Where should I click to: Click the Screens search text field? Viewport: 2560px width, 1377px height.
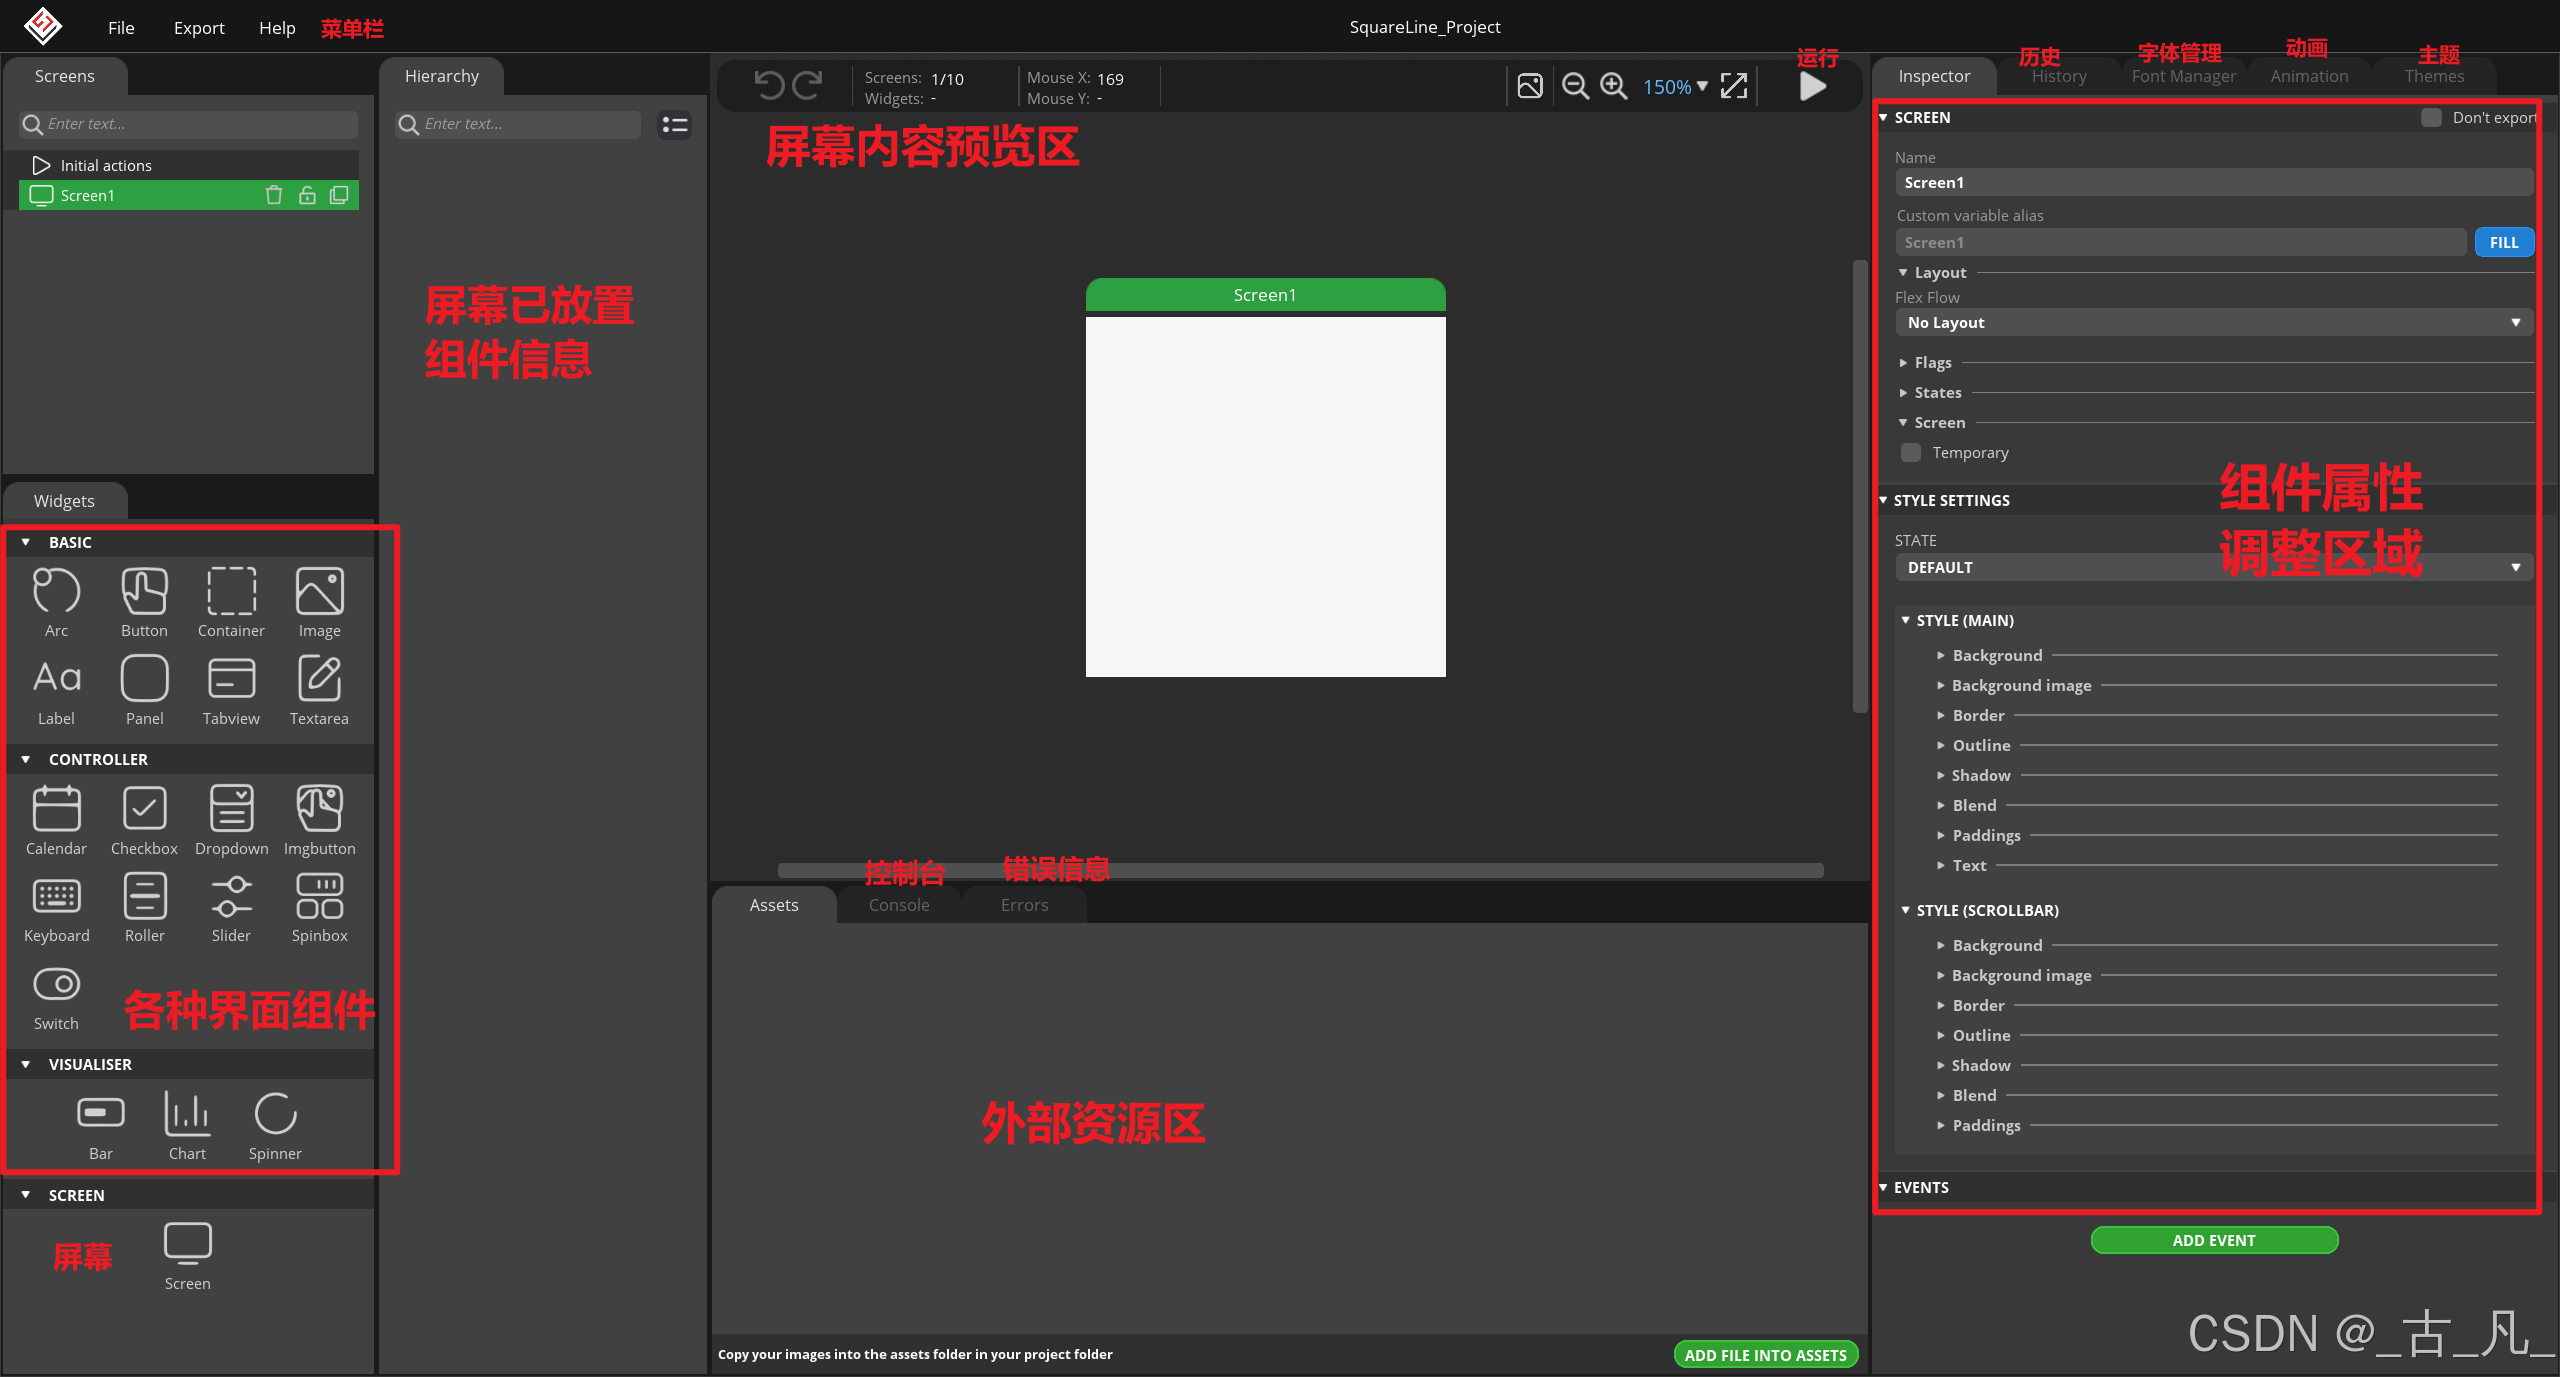[x=198, y=124]
